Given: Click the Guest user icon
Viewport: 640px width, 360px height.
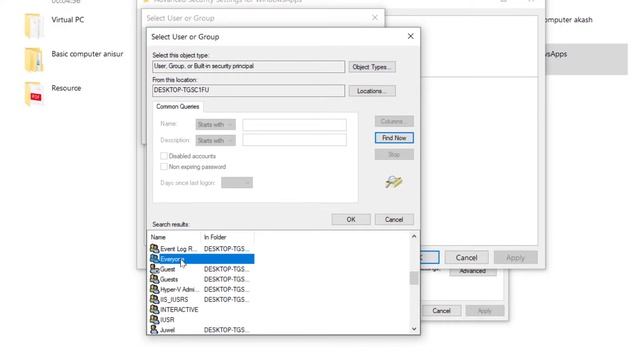Looking at the screenshot, I should [x=154, y=269].
